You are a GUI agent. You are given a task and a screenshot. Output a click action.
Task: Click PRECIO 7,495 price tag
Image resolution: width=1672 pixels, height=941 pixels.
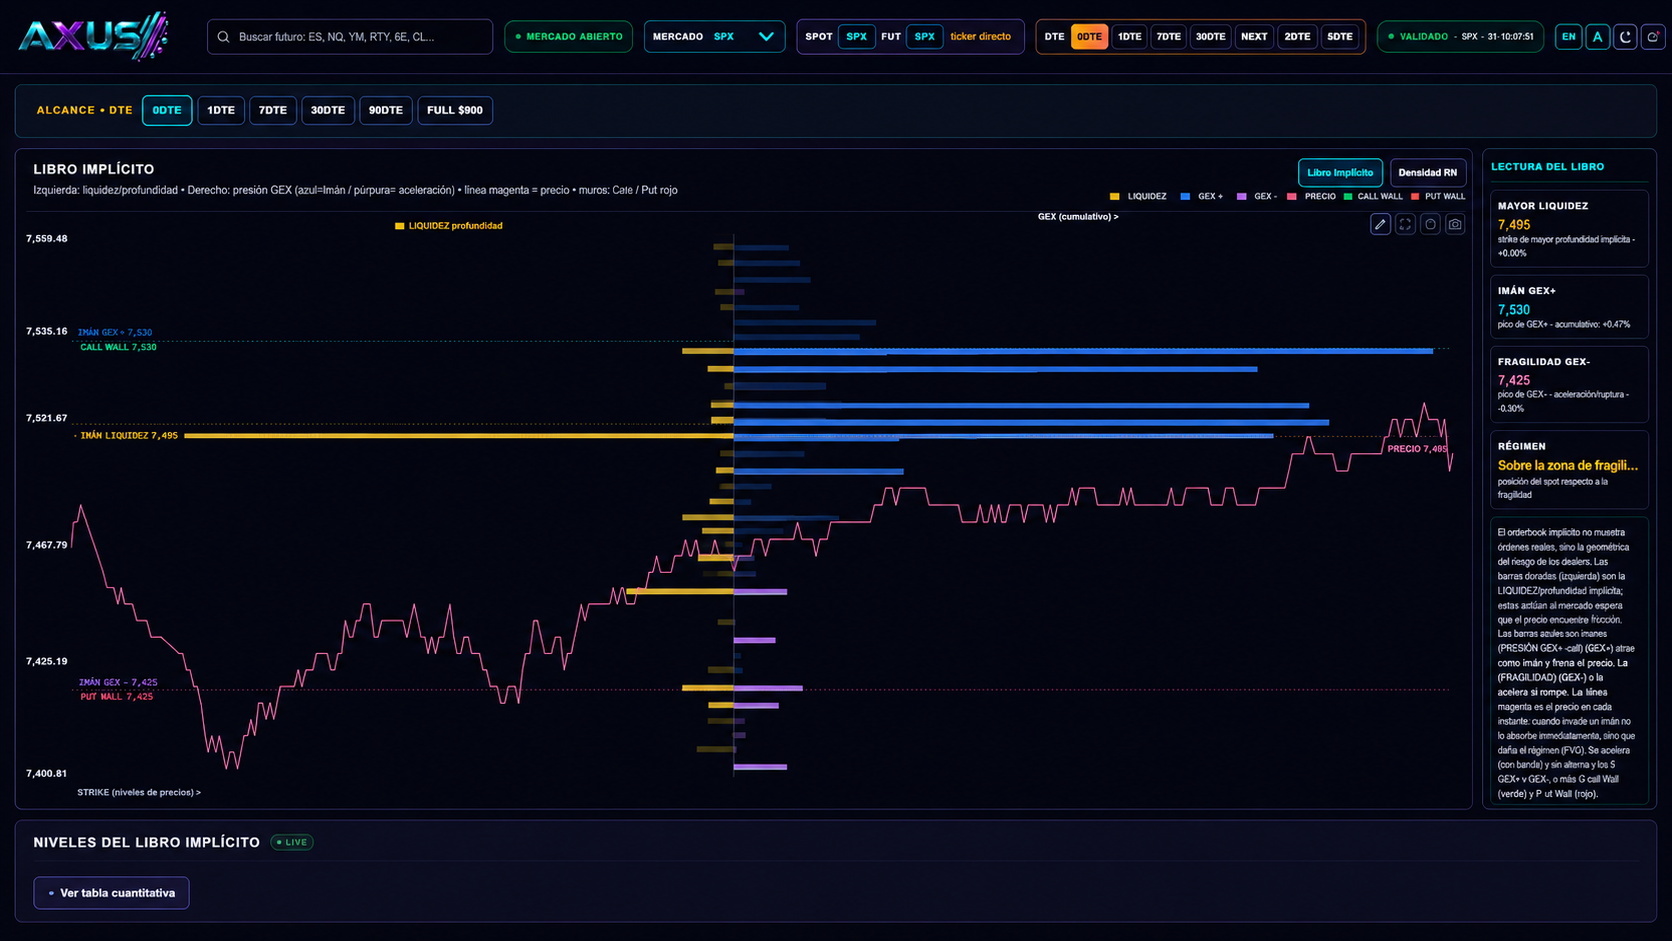(1417, 449)
